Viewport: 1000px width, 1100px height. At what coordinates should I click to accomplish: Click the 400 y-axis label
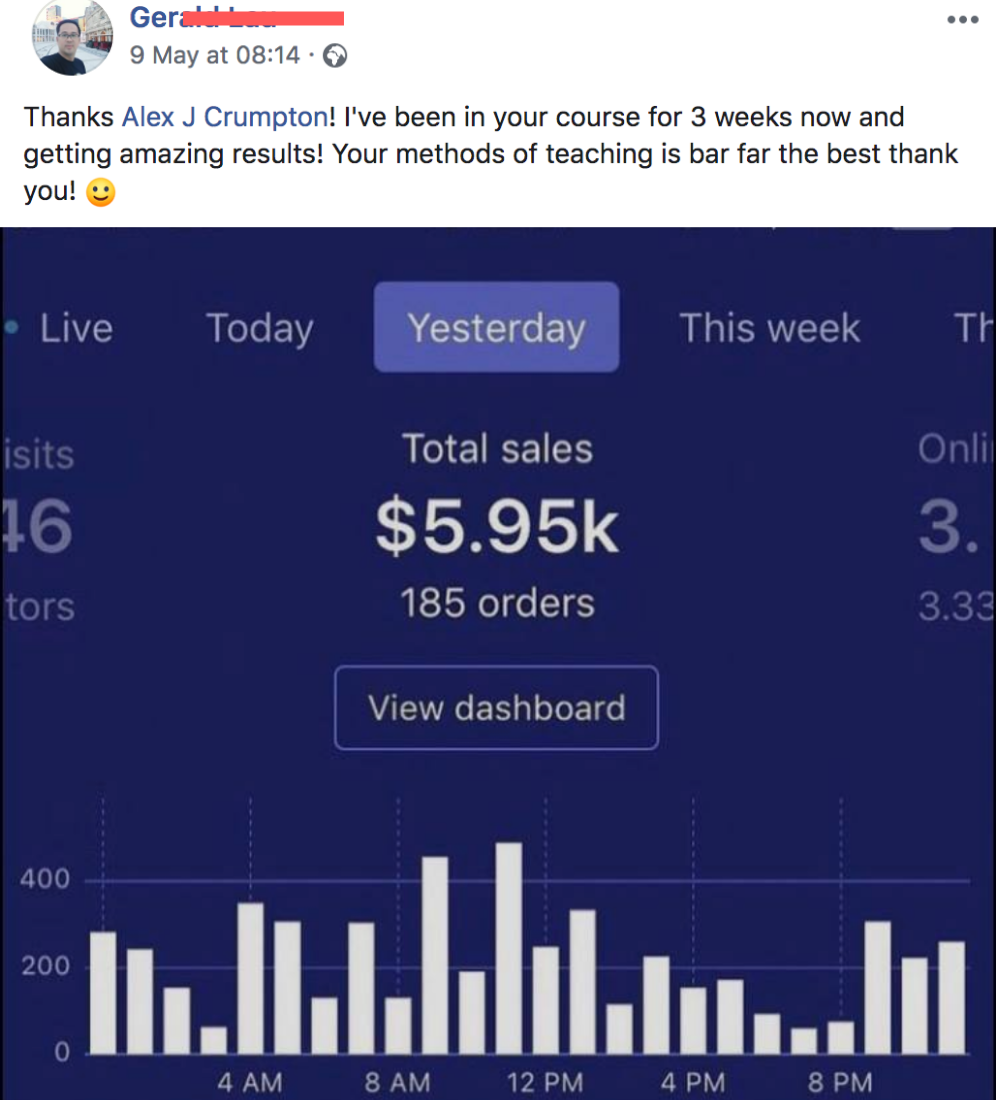[45, 880]
